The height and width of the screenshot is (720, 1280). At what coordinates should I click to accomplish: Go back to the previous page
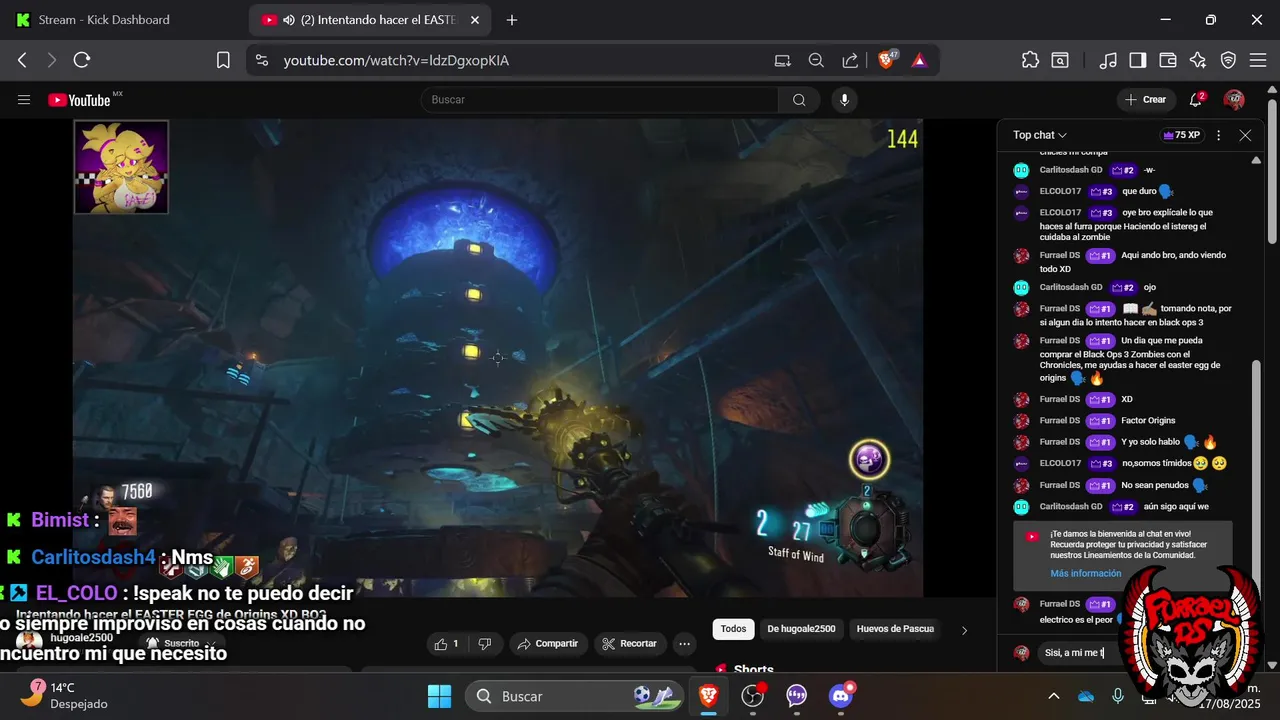(22, 60)
